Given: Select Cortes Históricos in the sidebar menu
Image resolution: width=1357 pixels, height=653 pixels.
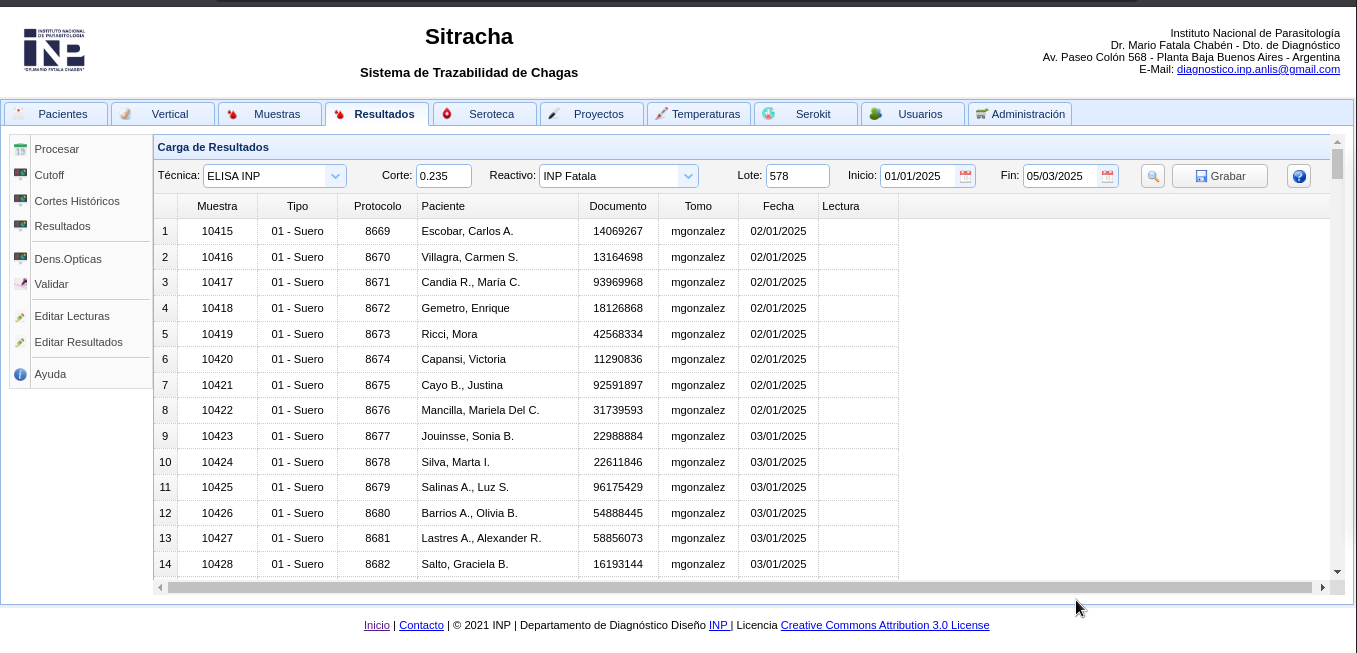Looking at the screenshot, I should click(76, 201).
